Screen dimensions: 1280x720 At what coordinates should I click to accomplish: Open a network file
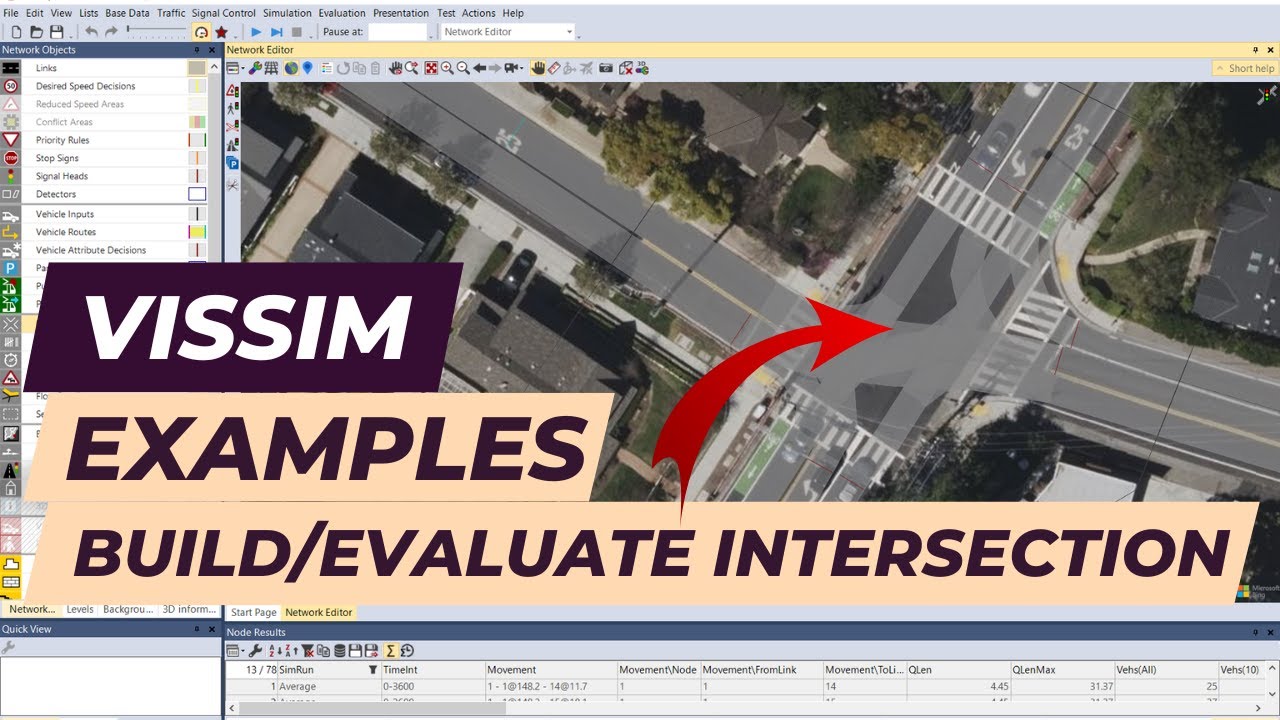36,32
